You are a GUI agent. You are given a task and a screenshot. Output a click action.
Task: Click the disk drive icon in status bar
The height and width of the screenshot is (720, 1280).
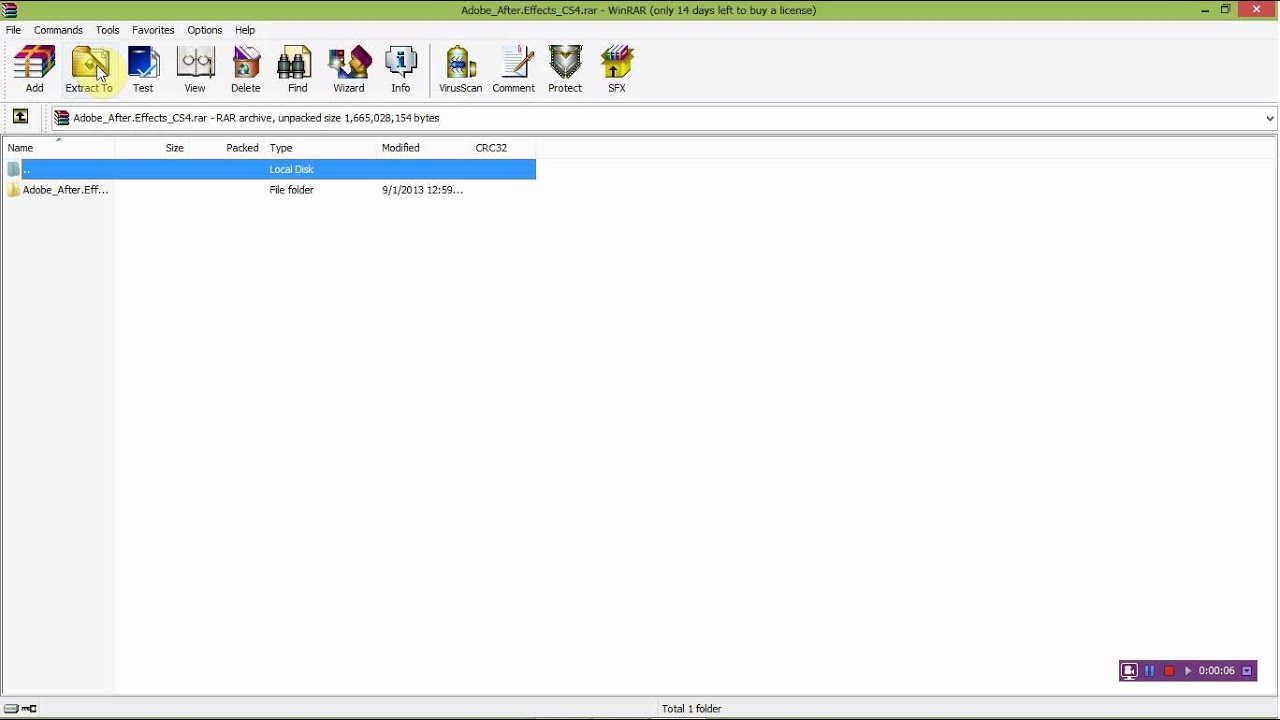coord(11,709)
